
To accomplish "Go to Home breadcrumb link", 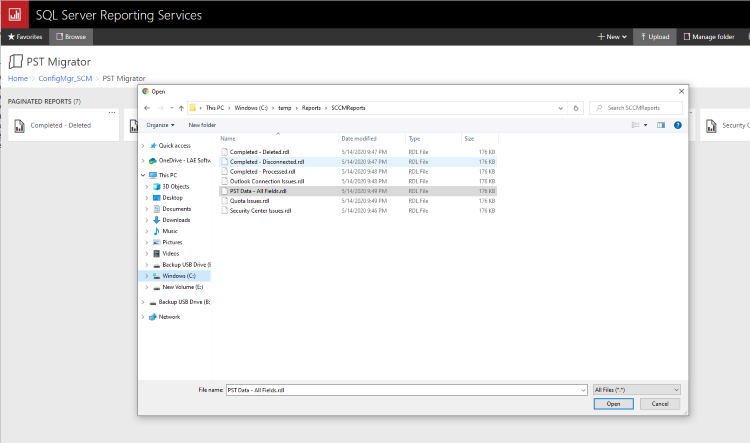I will pos(18,78).
